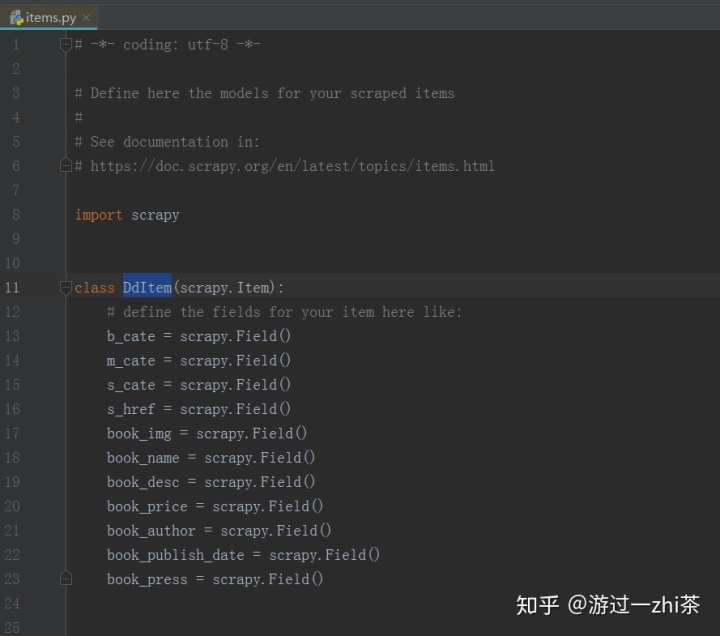720x636 pixels.
Task: Click line number 11 in the gutter
Action: (12, 288)
